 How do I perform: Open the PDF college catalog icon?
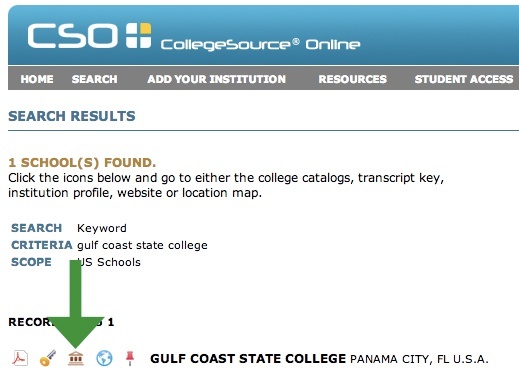point(20,358)
